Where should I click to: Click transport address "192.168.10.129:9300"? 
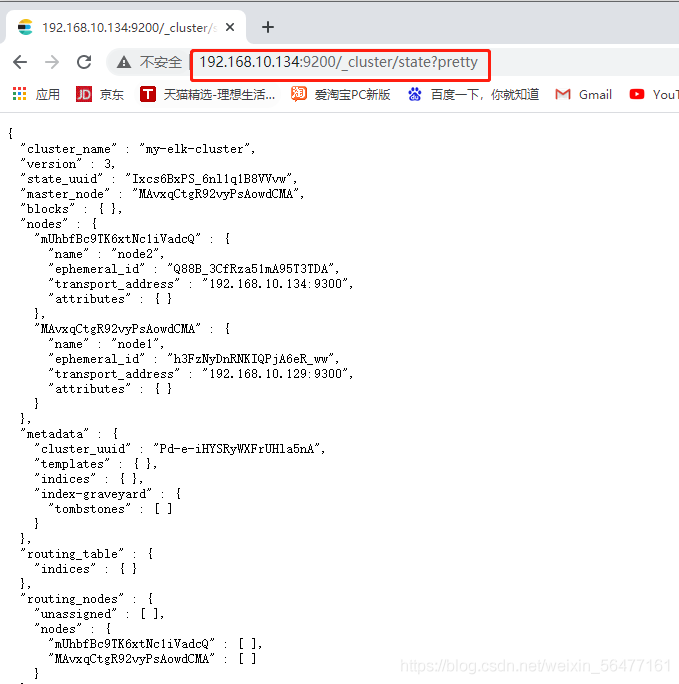[275, 374]
